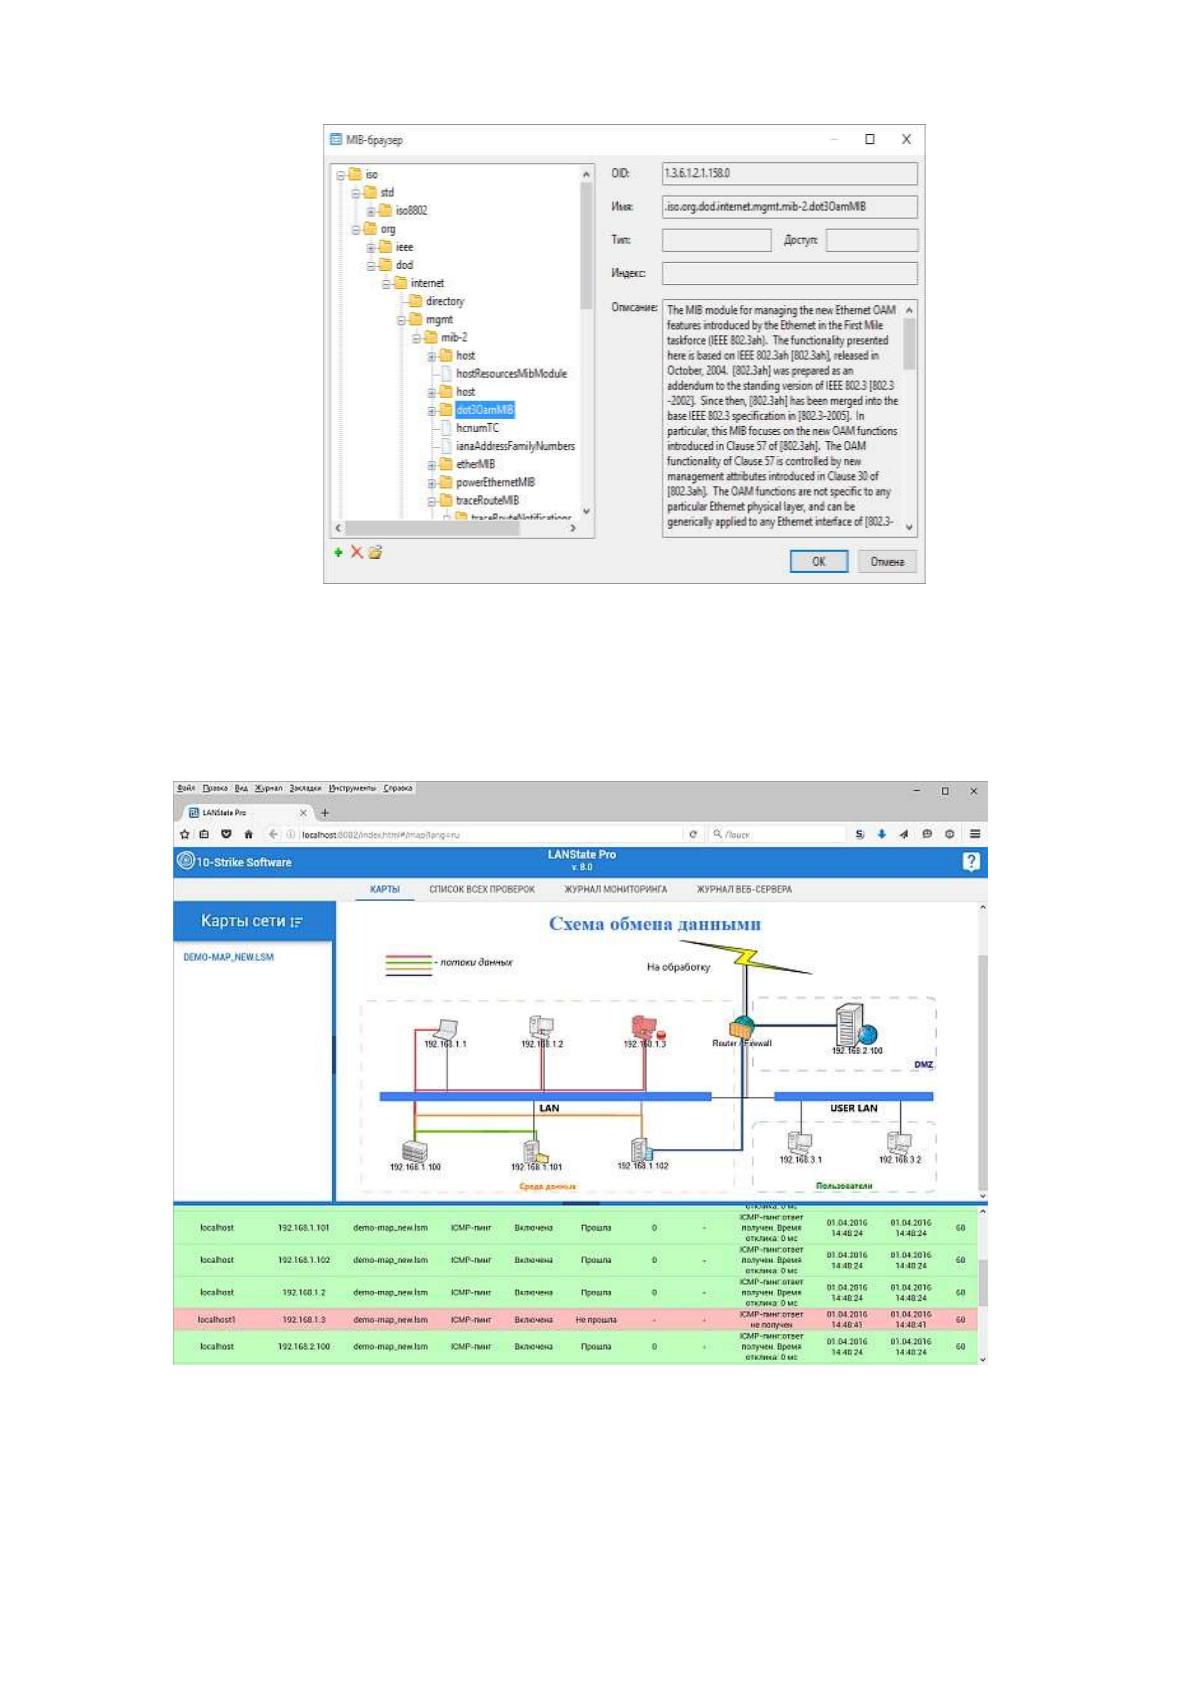1191x1684 pixels.
Task: Expand the iso8802 tree node
Action: [x=371, y=211]
